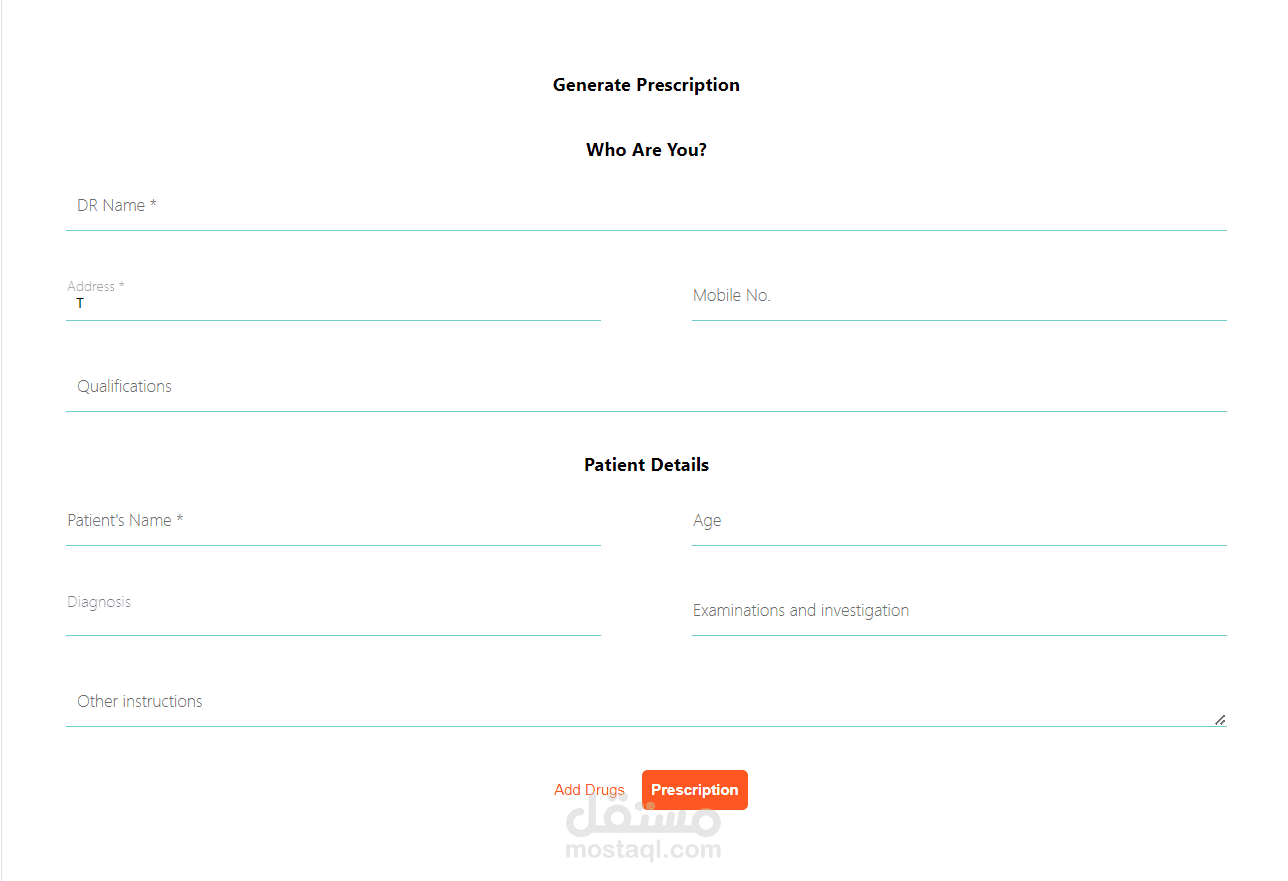Click the asterisk beside DR Name
Viewport: 1288px width, 881px height.
click(154, 205)
